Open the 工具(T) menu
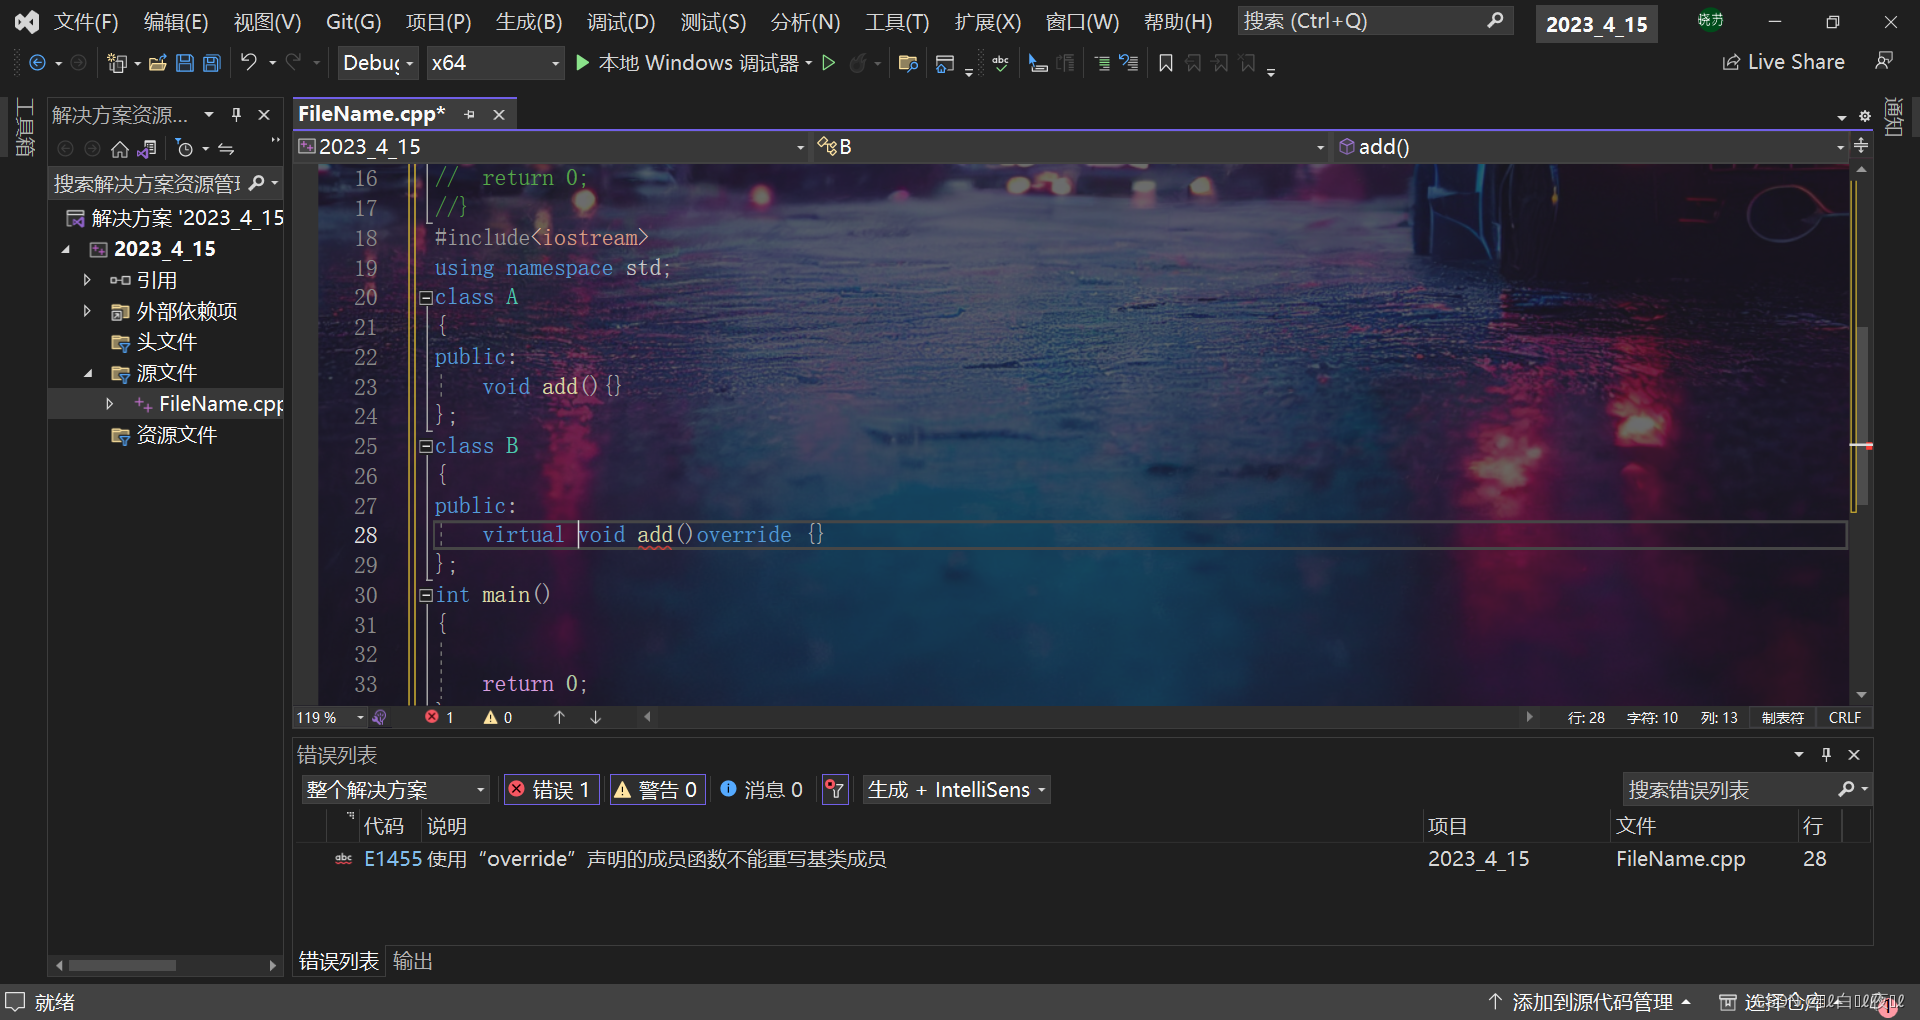 coord(897,22)
